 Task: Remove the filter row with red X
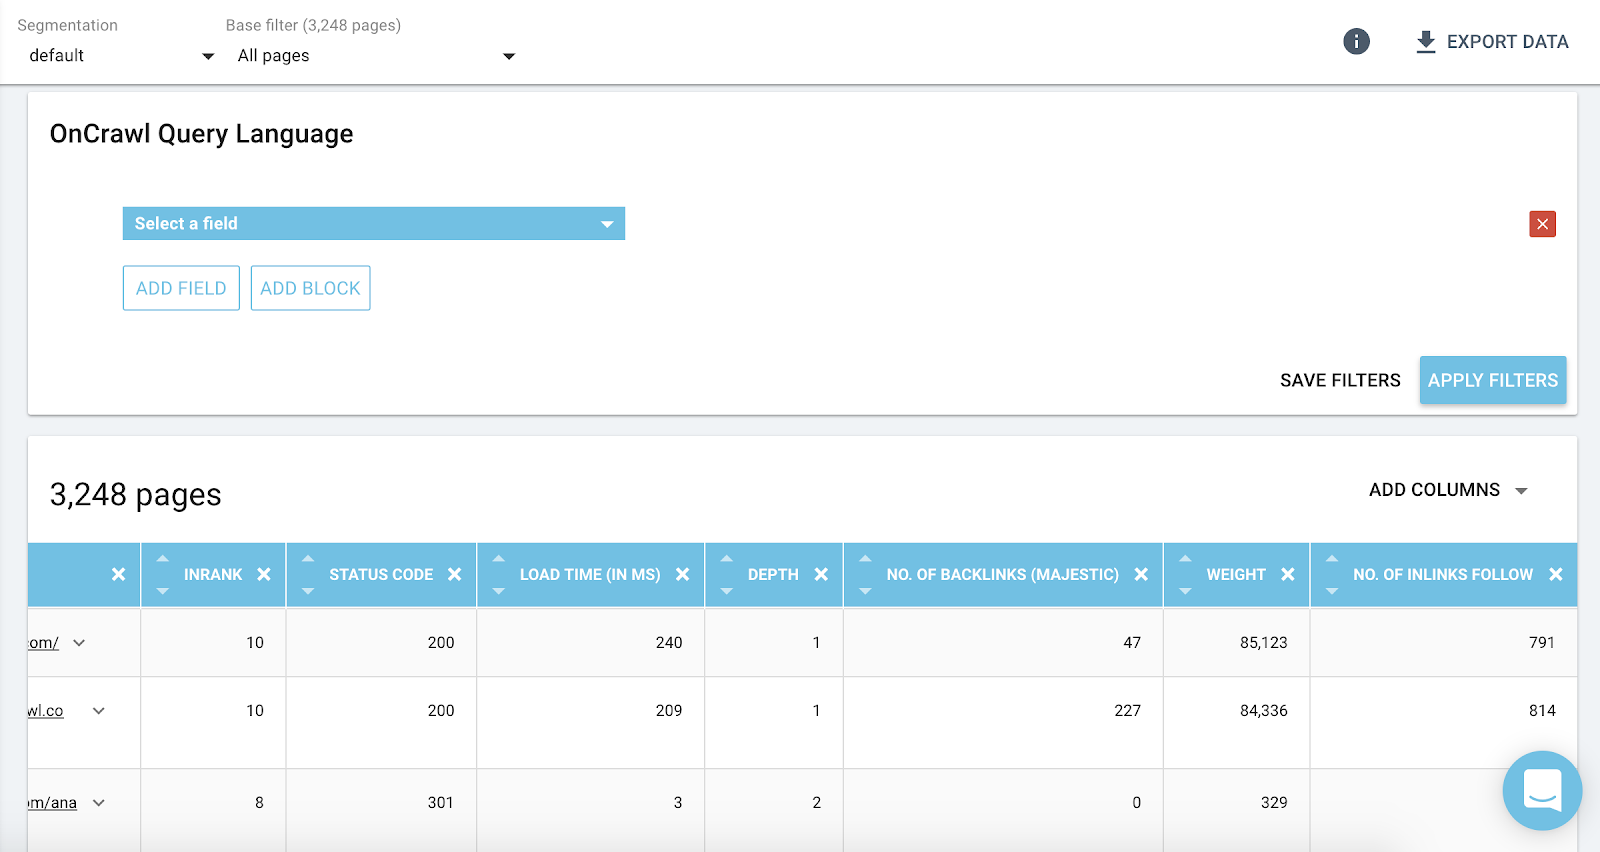pyautogui.click(x=1542, y=224)
